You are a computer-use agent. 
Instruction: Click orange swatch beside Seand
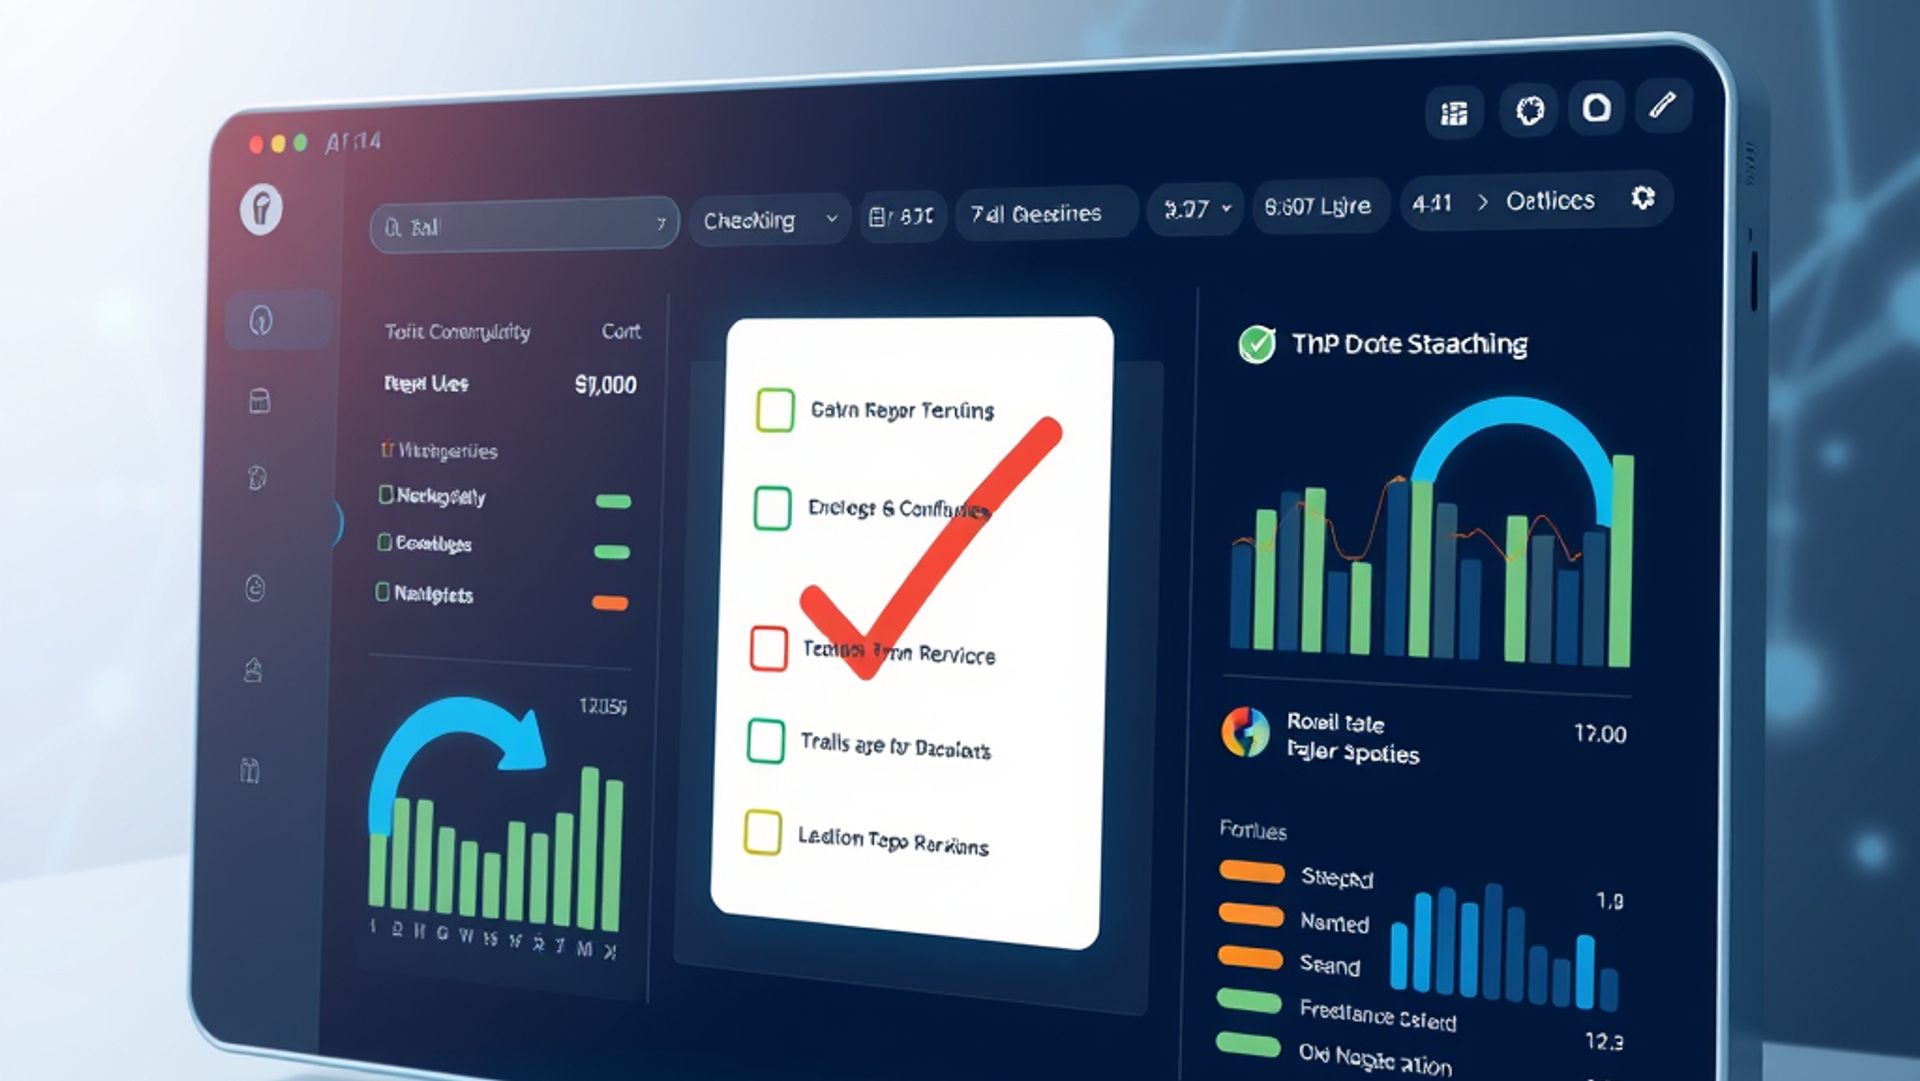pyautogui.click(x=1250, y=957)
